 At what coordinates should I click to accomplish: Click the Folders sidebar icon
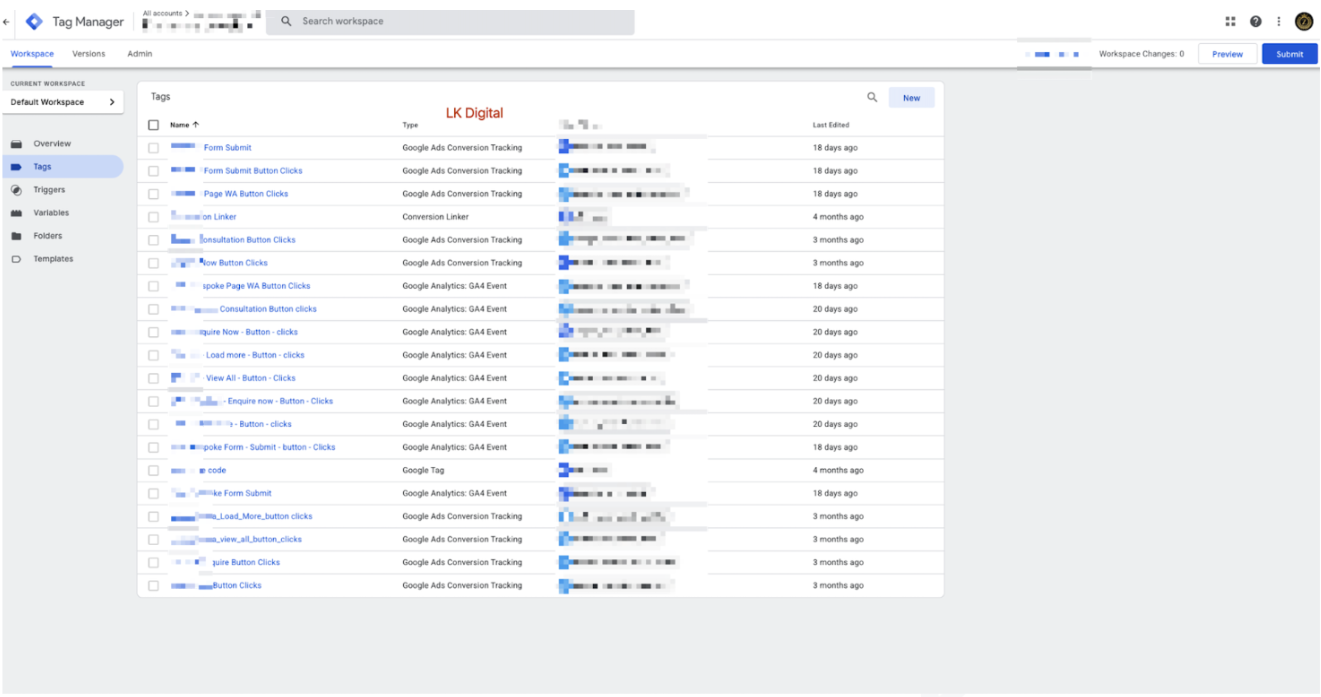pos(16,236)
